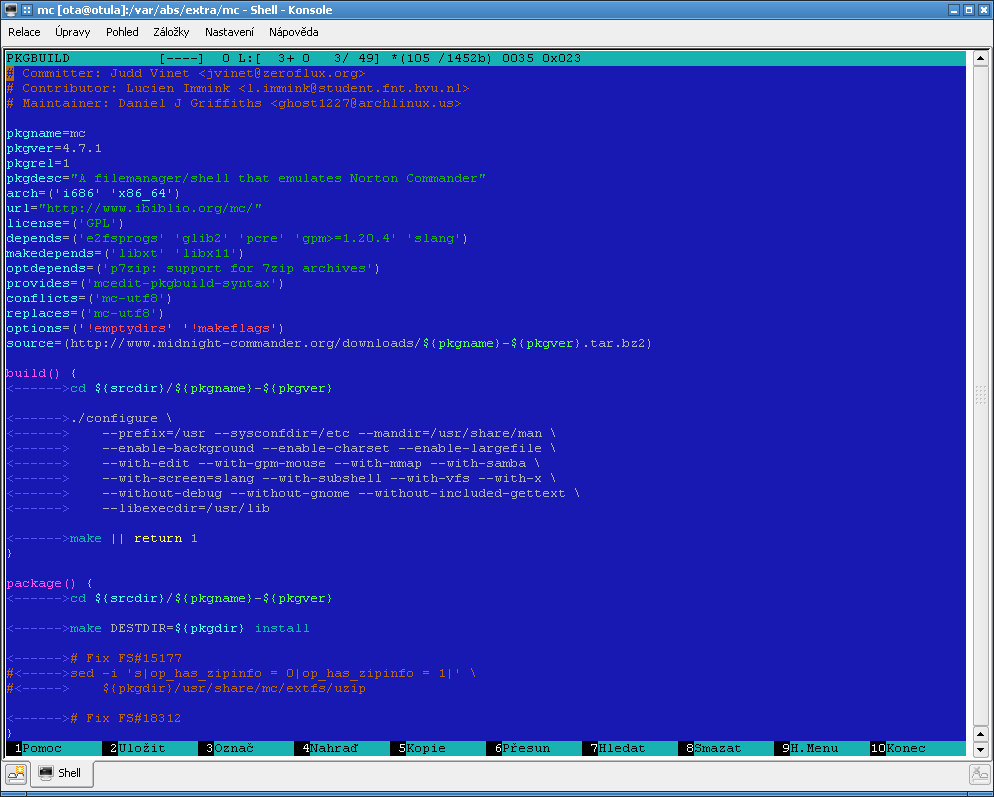This screenshot has height=797, width=994.
Task: Click the optdepends p7zip line
Action: (193, 268)
